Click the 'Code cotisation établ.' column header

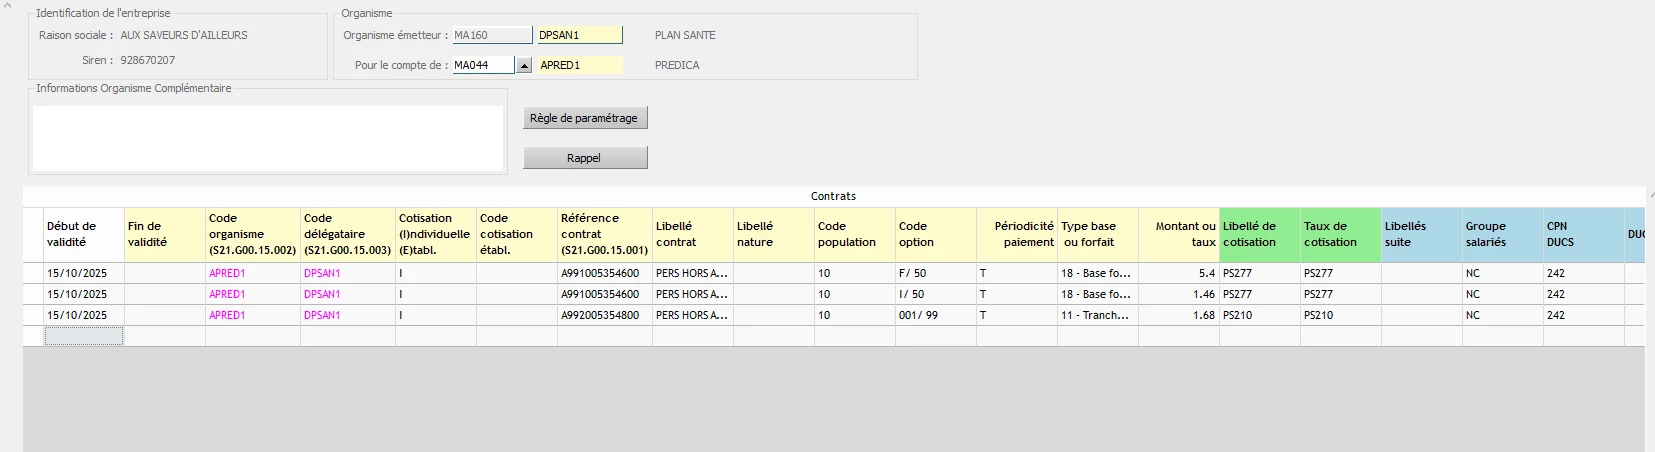click(x=517, y=235)
